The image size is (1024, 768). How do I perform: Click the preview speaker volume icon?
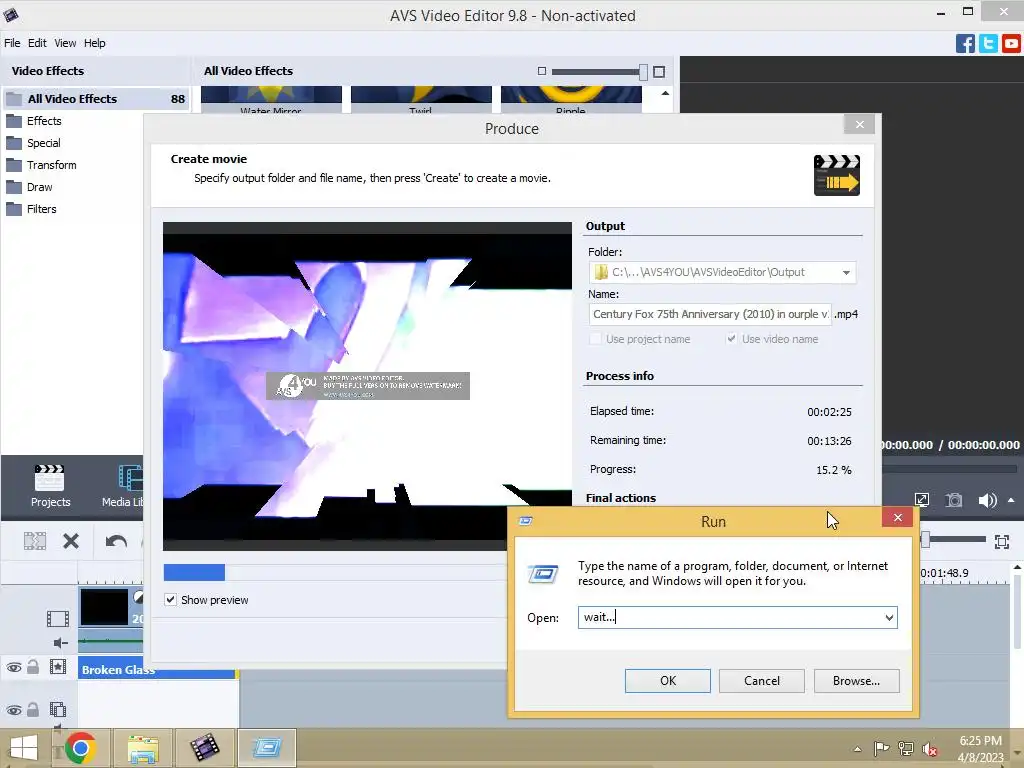[x=987, y=500]
